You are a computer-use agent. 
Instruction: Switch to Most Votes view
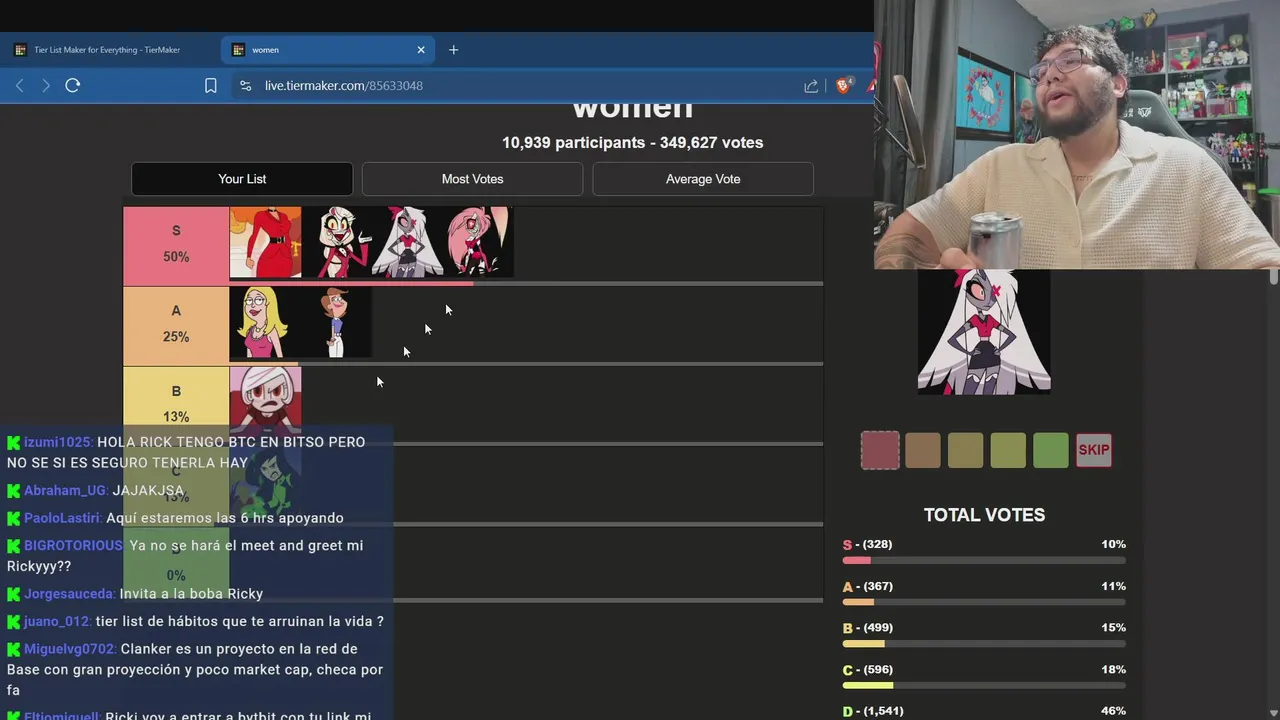(x=472, y=179)
